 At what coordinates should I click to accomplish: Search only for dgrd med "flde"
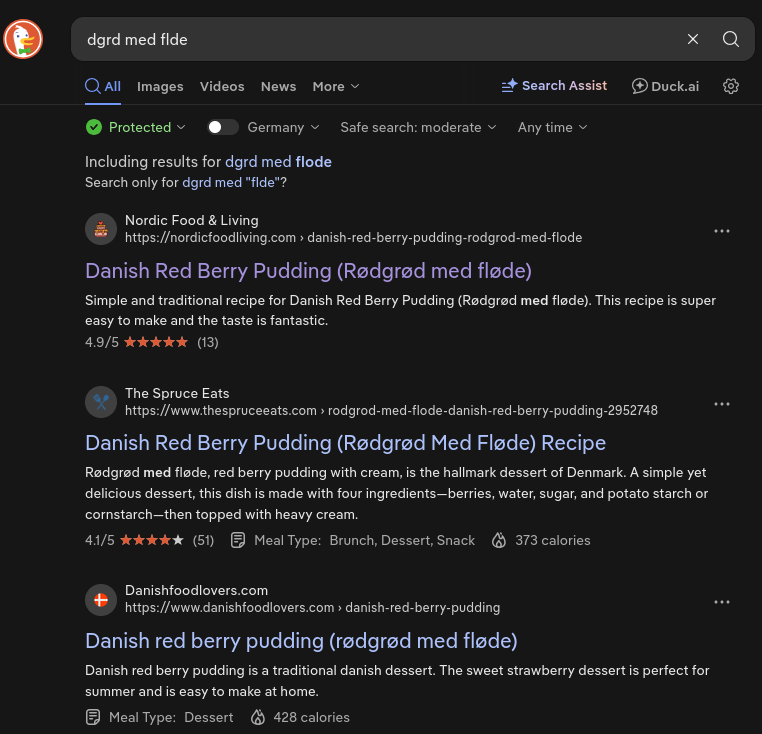(x=230, y=182)
